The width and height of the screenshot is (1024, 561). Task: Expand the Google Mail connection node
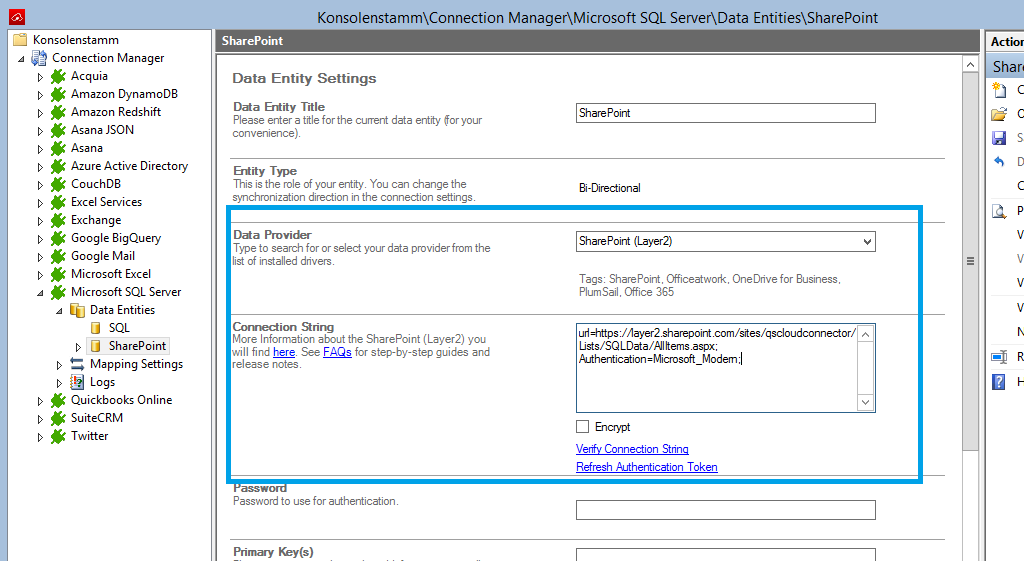coord(40,257)
